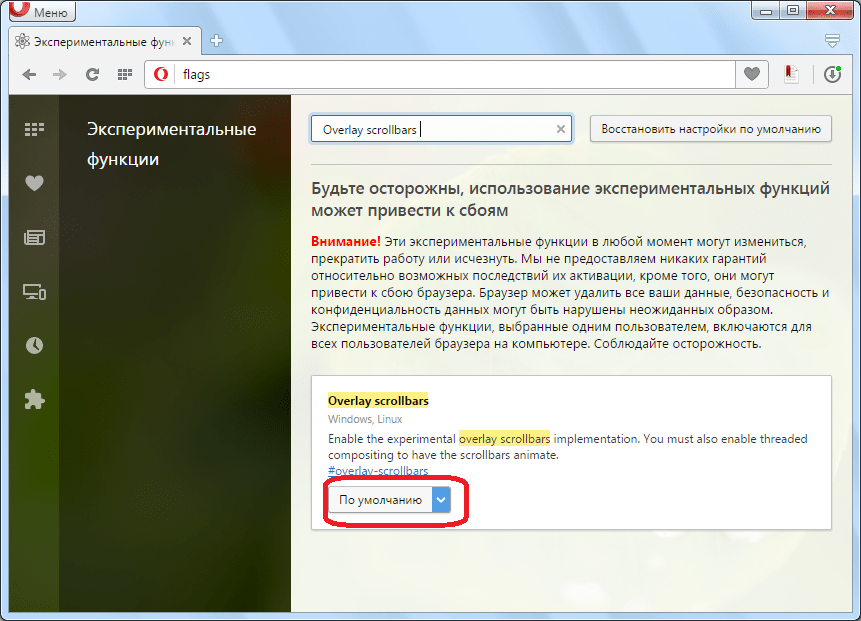Open the Opera "Меню" button
This screenshot has height=621, width=861.
(x=40, y=13)
